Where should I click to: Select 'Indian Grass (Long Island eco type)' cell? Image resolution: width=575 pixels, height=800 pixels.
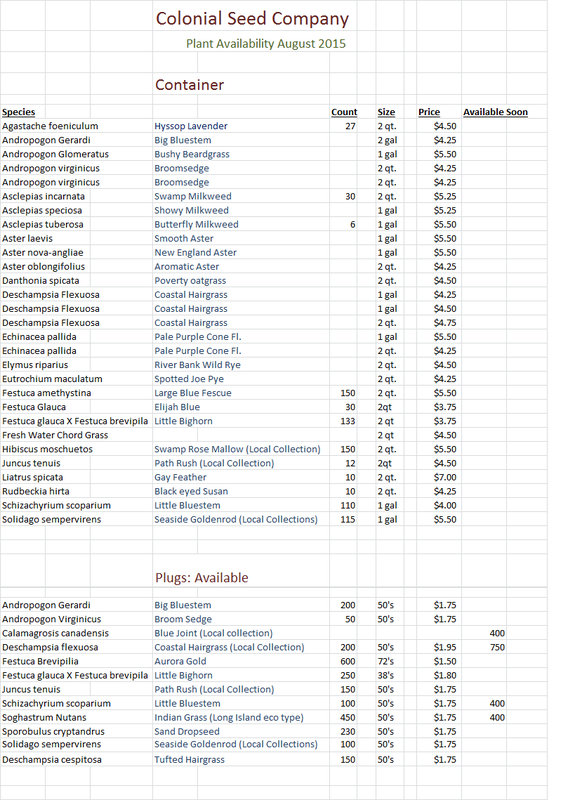[x=229, y=717]
